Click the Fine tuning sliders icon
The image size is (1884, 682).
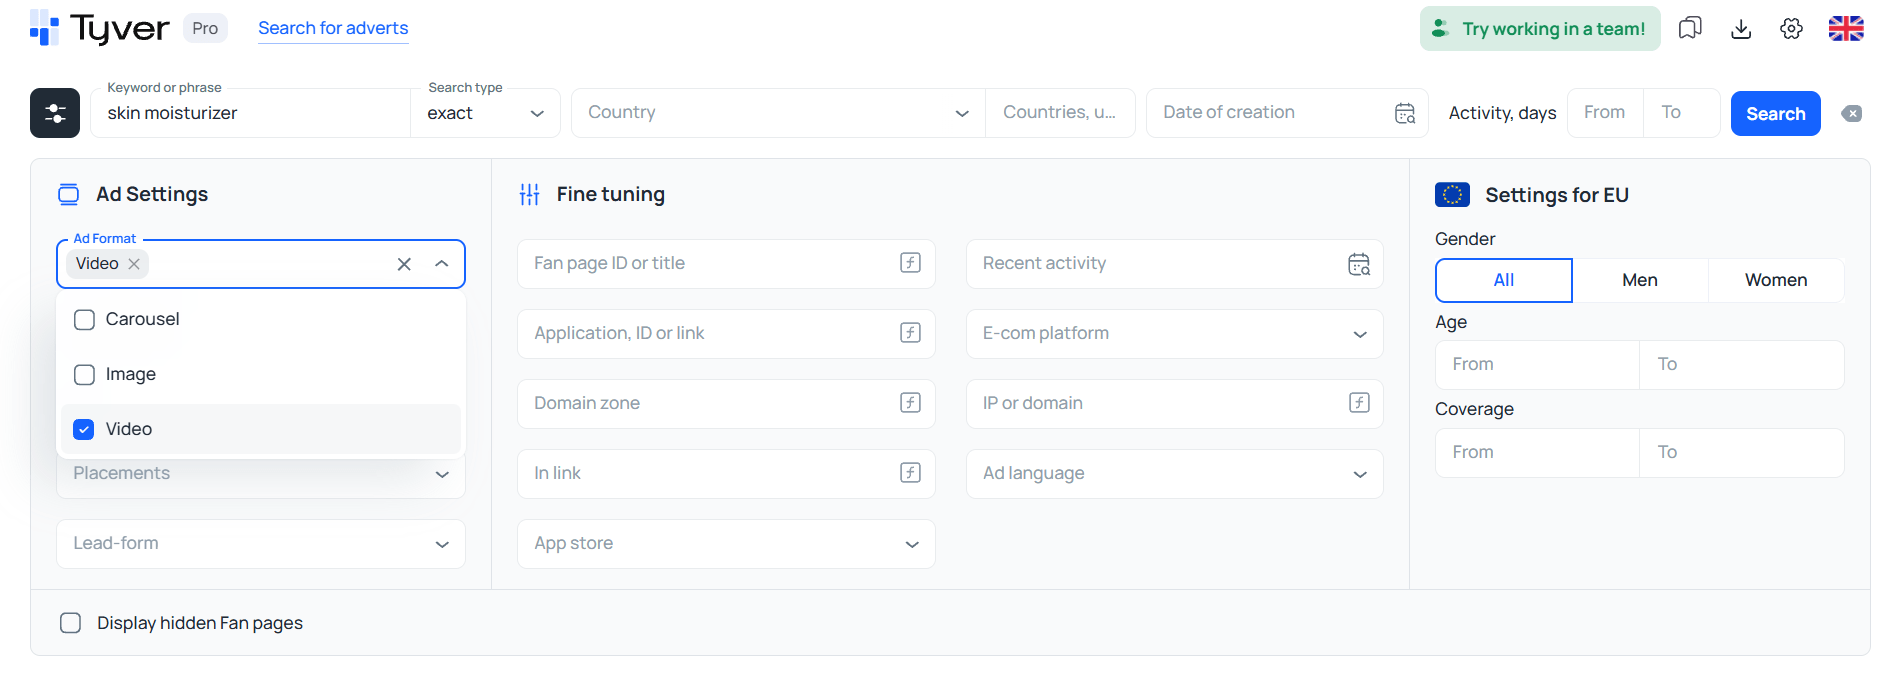coord(530,194)
